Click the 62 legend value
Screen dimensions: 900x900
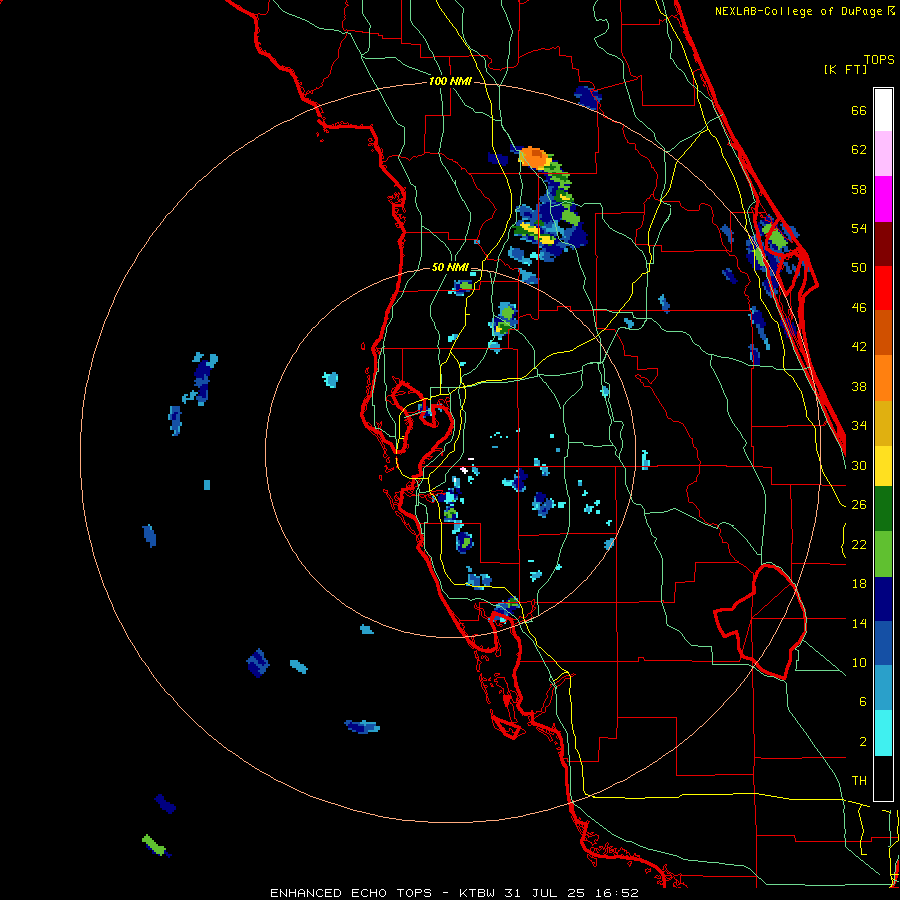point(859,150)
